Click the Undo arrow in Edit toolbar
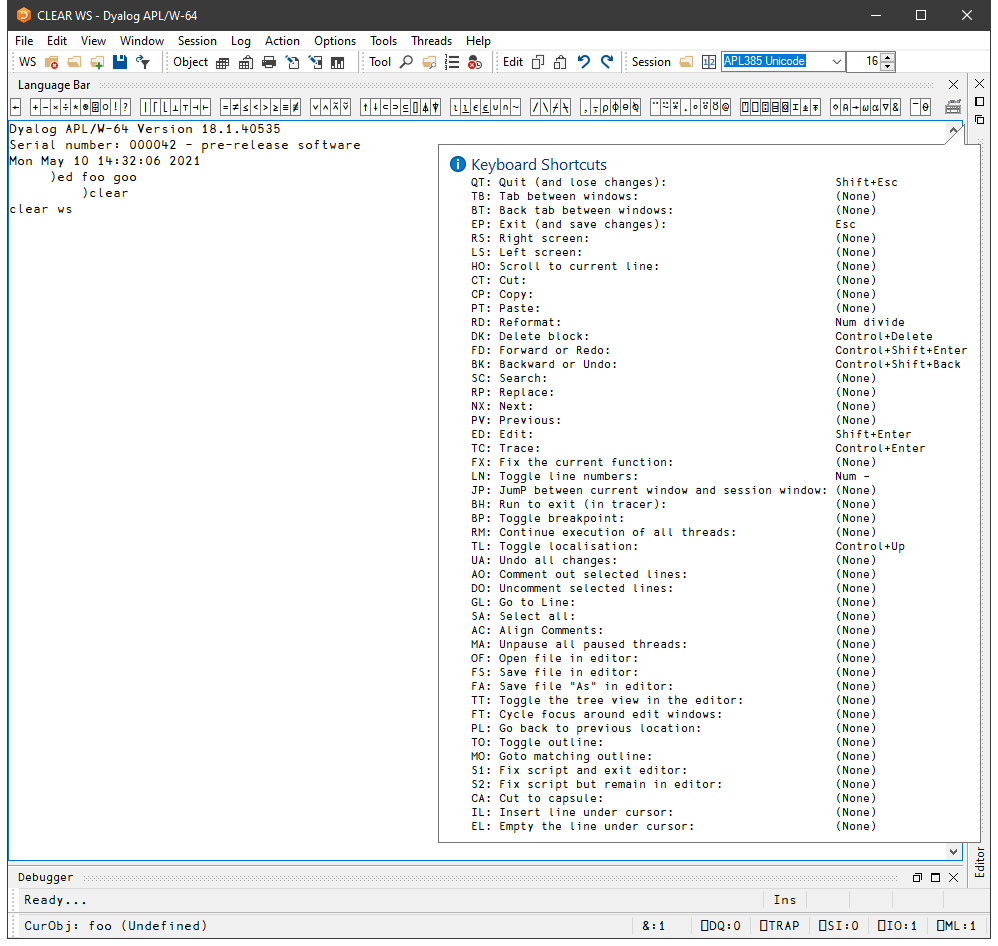 point(584,62)
